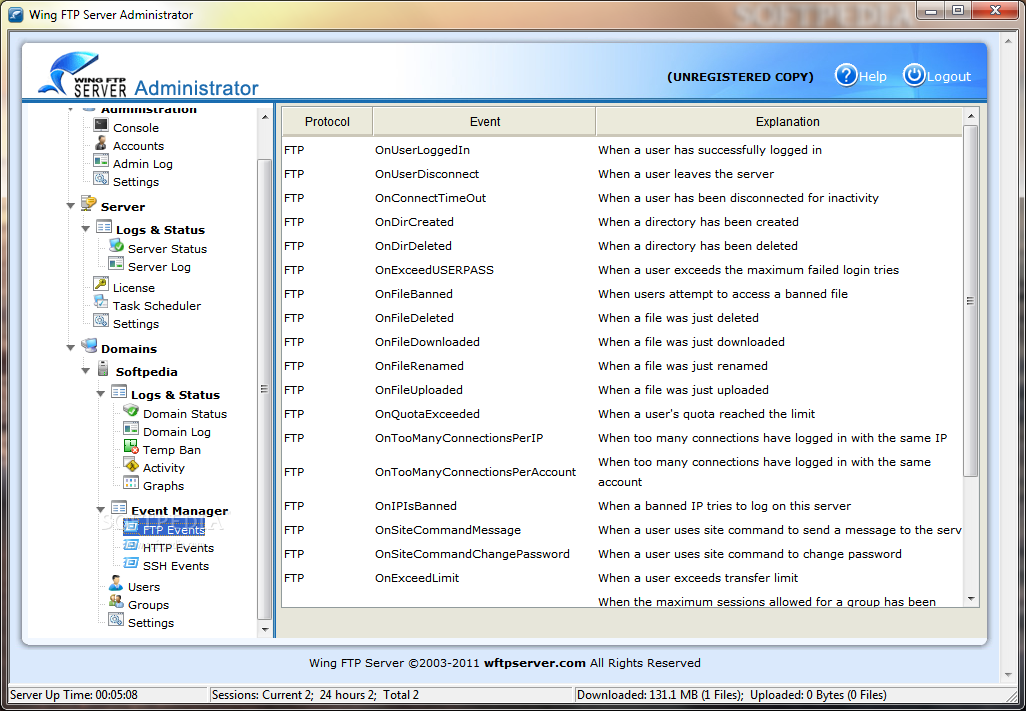Collapse Logs & Status under Server
The width and height of the screenshot is (1026, 711).
click(x=86, y=229)
